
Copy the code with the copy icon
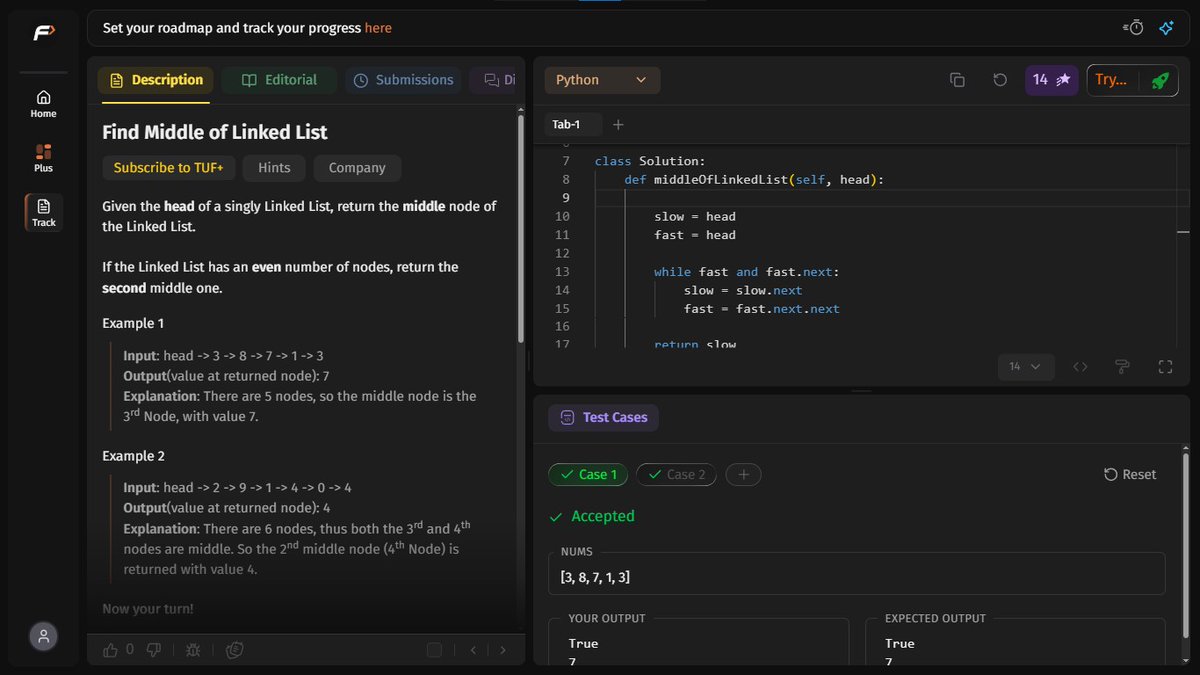coord(957,80)
